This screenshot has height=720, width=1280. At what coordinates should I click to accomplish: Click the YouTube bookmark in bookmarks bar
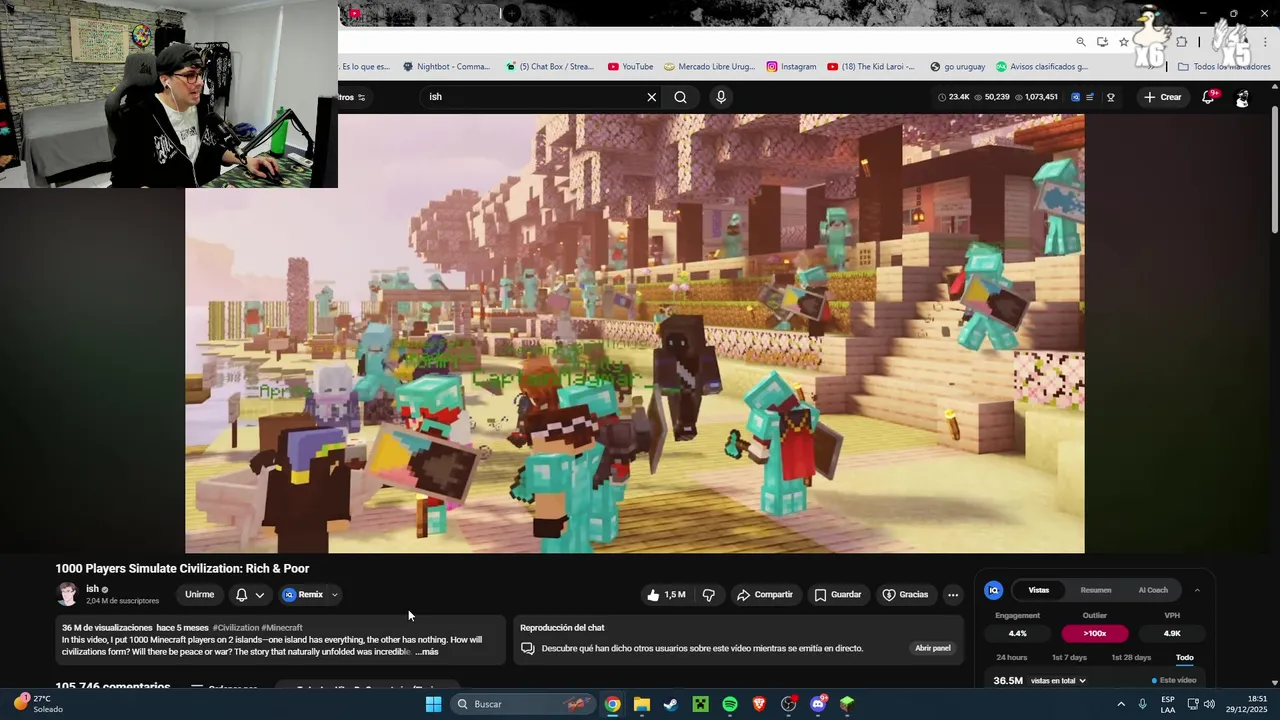(x=630, y=67)
